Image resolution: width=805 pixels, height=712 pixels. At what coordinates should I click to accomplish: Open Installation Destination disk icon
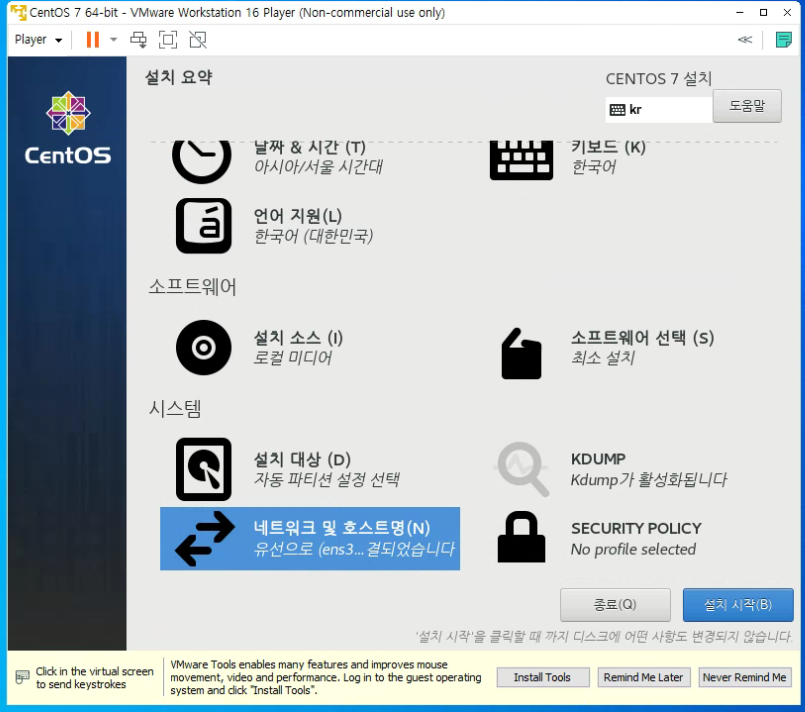point(204,469)
